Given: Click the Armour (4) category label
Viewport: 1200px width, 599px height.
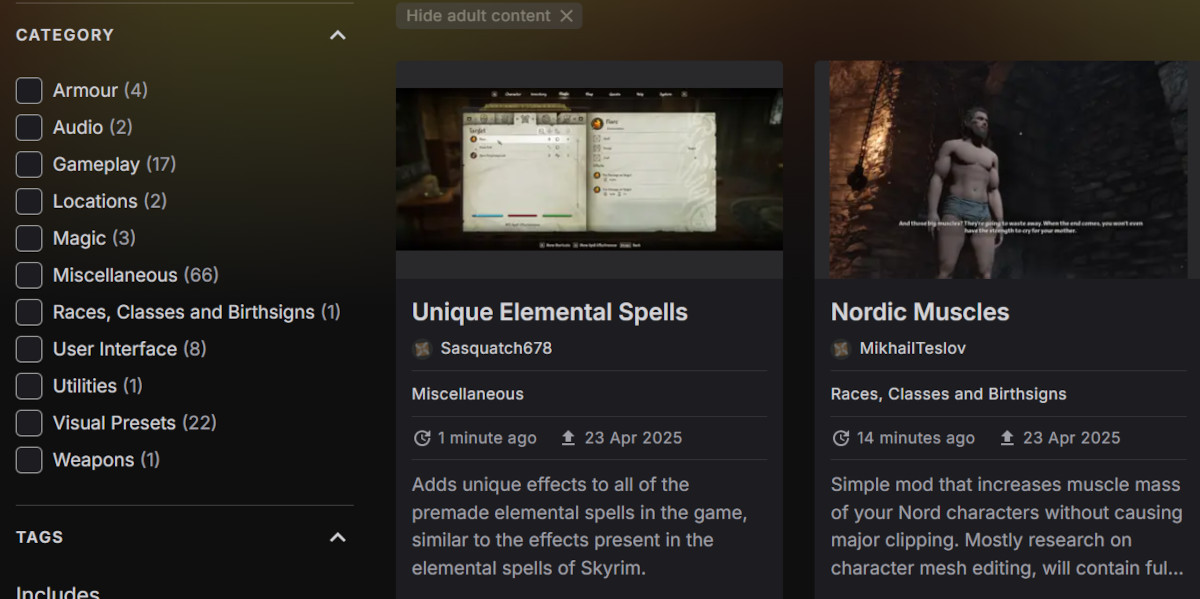Looking at the screenshot, I should click(100, 90).
